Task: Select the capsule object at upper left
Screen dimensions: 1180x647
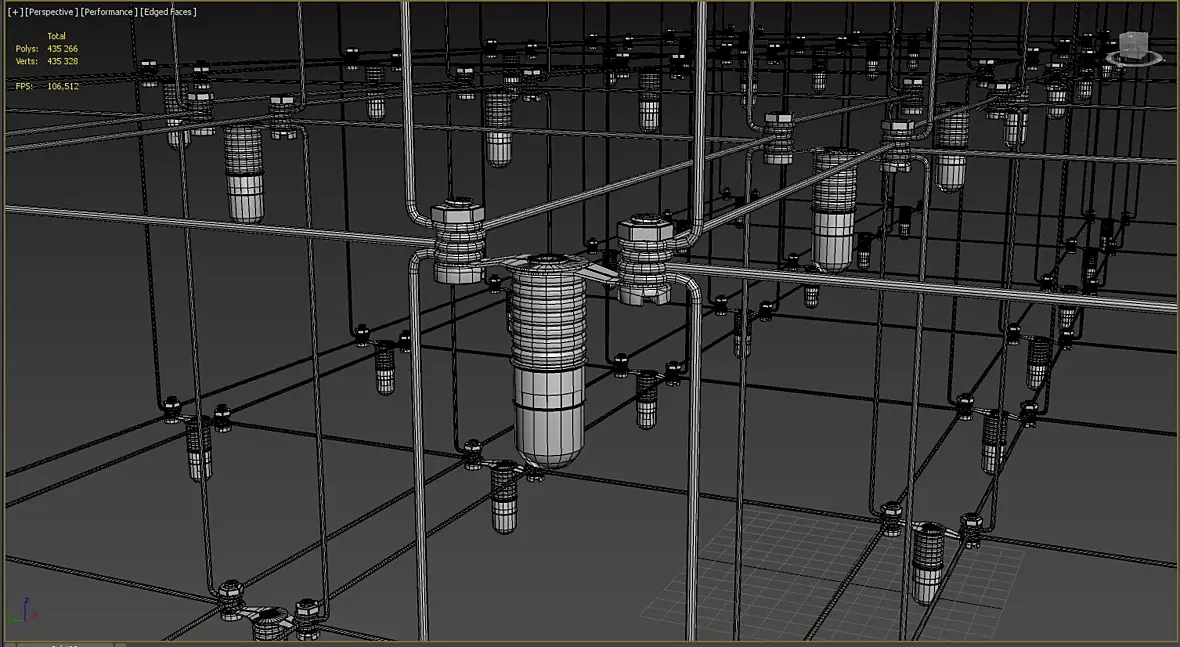Action: coord(244,173)
